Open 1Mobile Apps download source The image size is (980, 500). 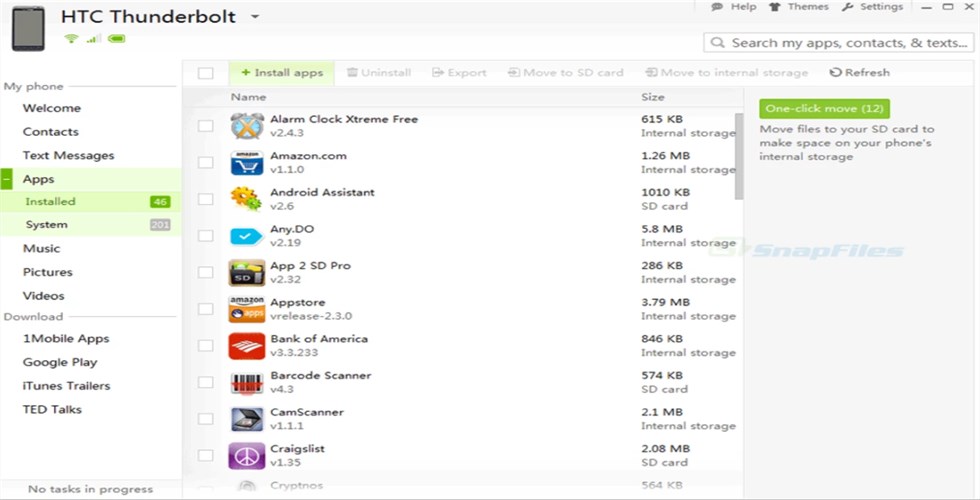coord(66,339)
